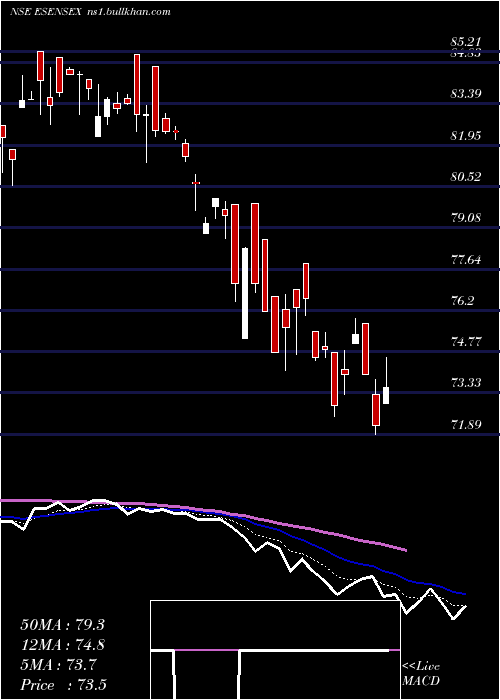
Task: Click the 12MA : 74.8 readout
Action: click(62, 645)
